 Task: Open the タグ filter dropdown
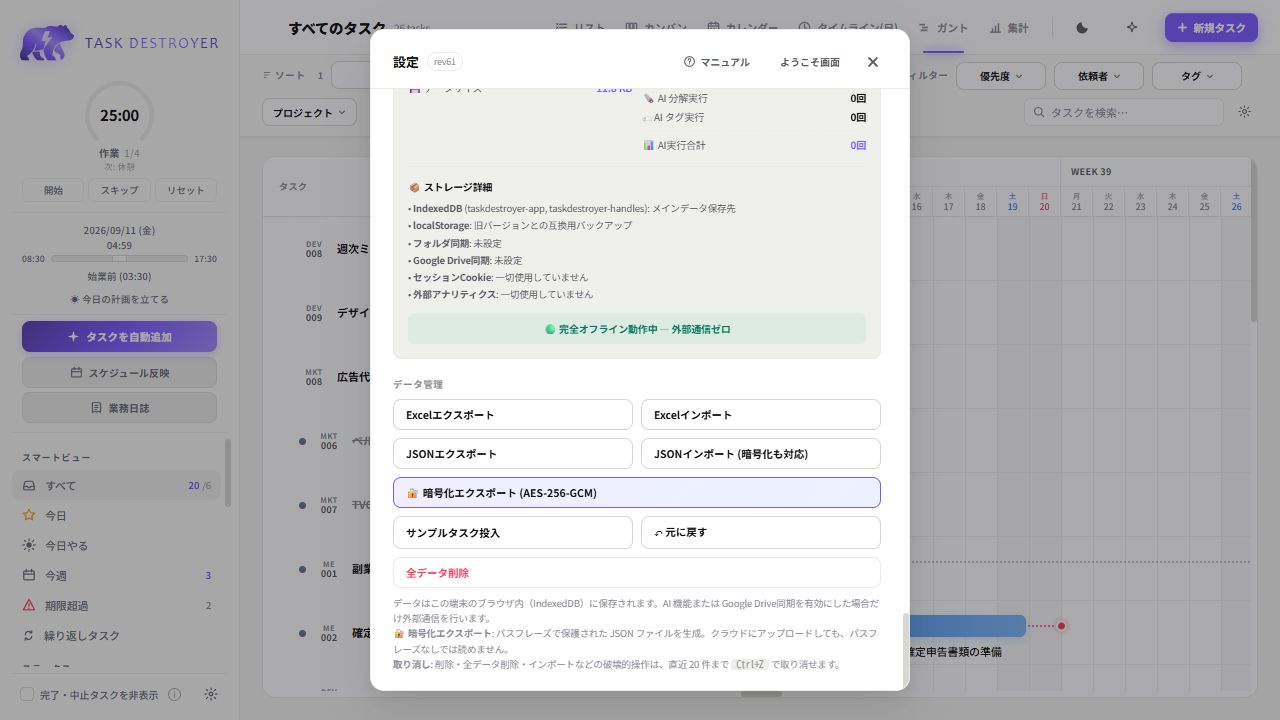1197,76
